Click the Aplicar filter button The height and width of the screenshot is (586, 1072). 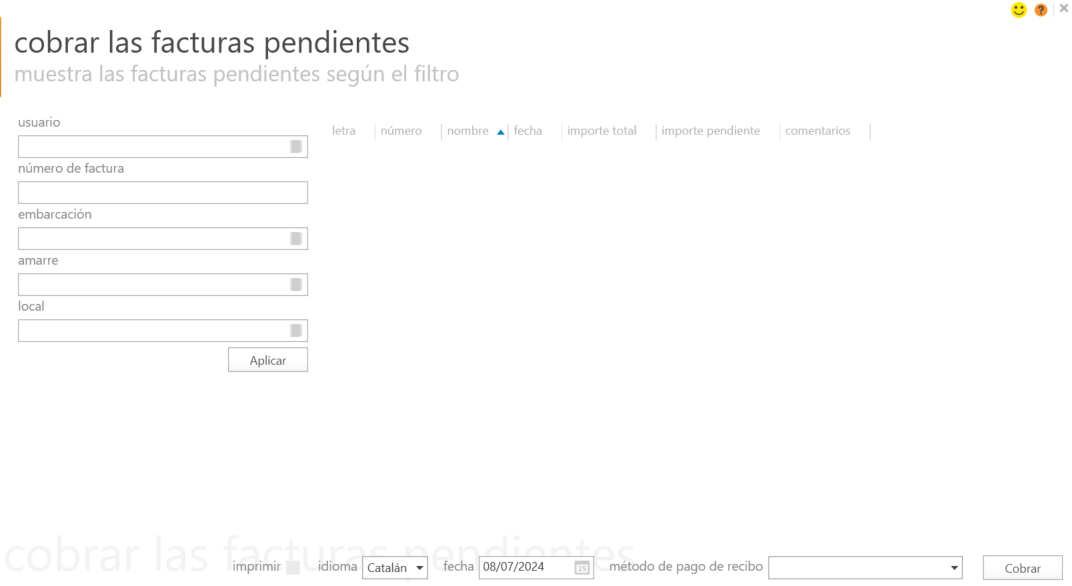pos(267,360)
